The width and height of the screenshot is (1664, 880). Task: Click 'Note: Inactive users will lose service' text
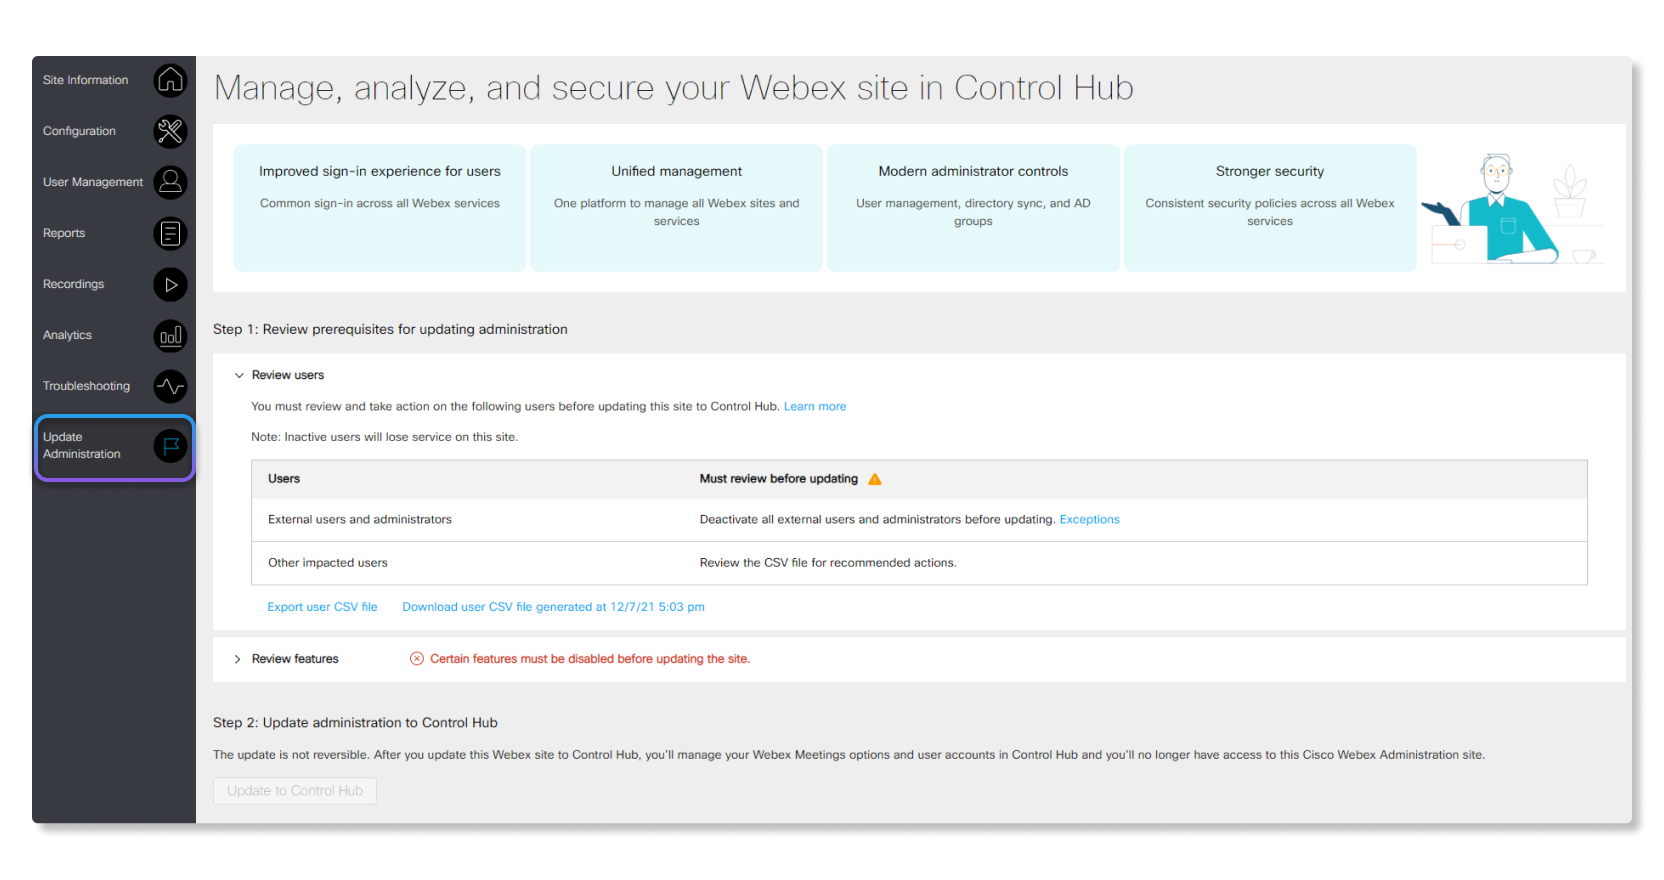384,437
